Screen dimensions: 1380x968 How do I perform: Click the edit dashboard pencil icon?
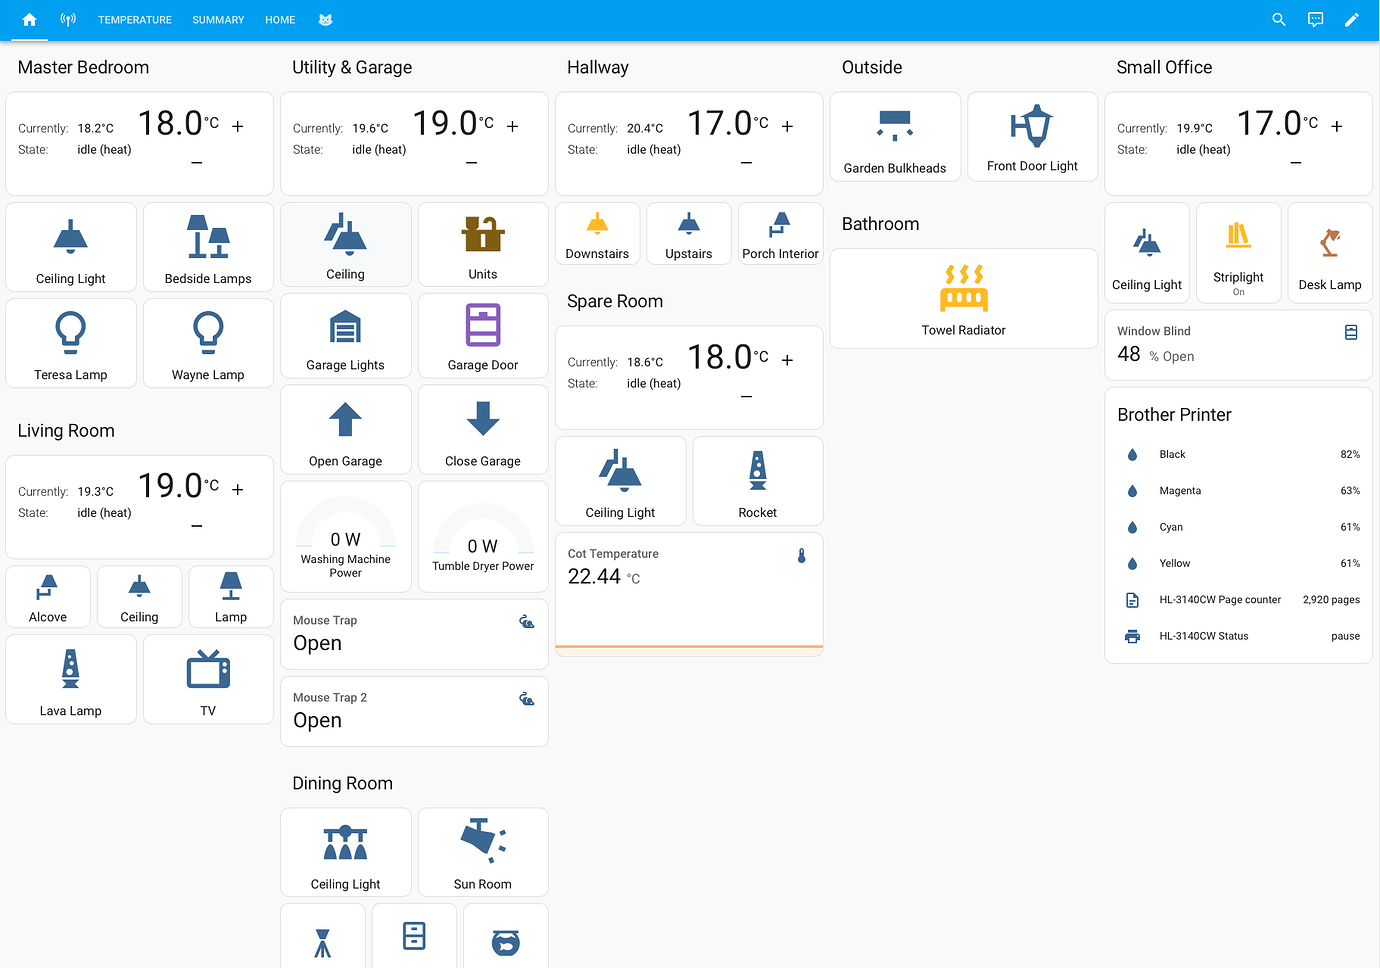1352,20
